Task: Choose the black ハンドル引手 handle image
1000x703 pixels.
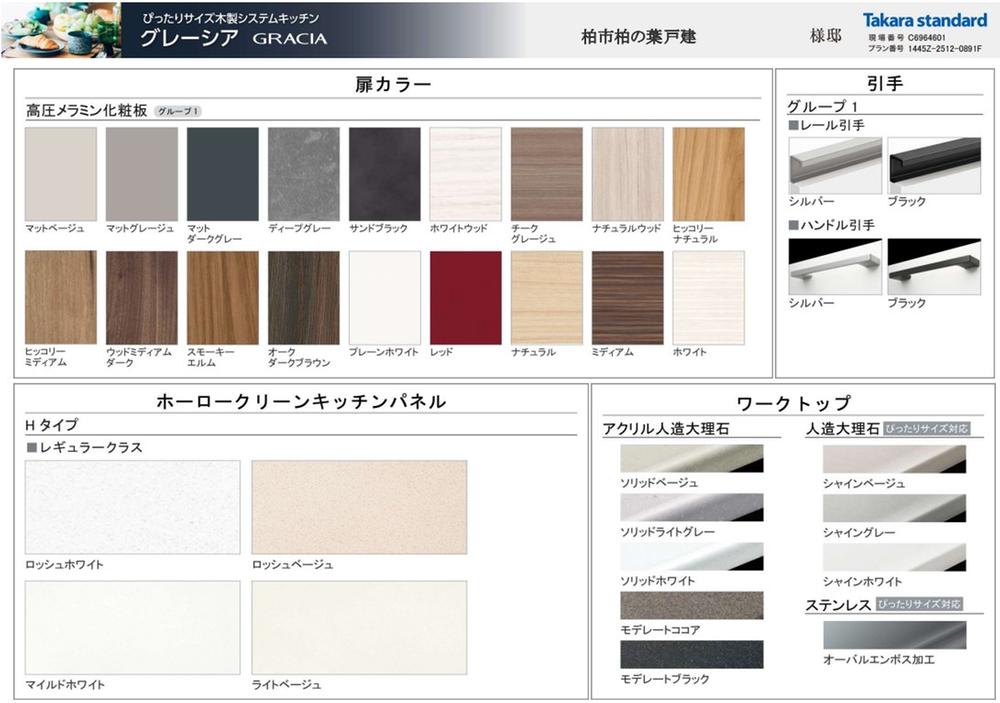Action: pos(934,267)
